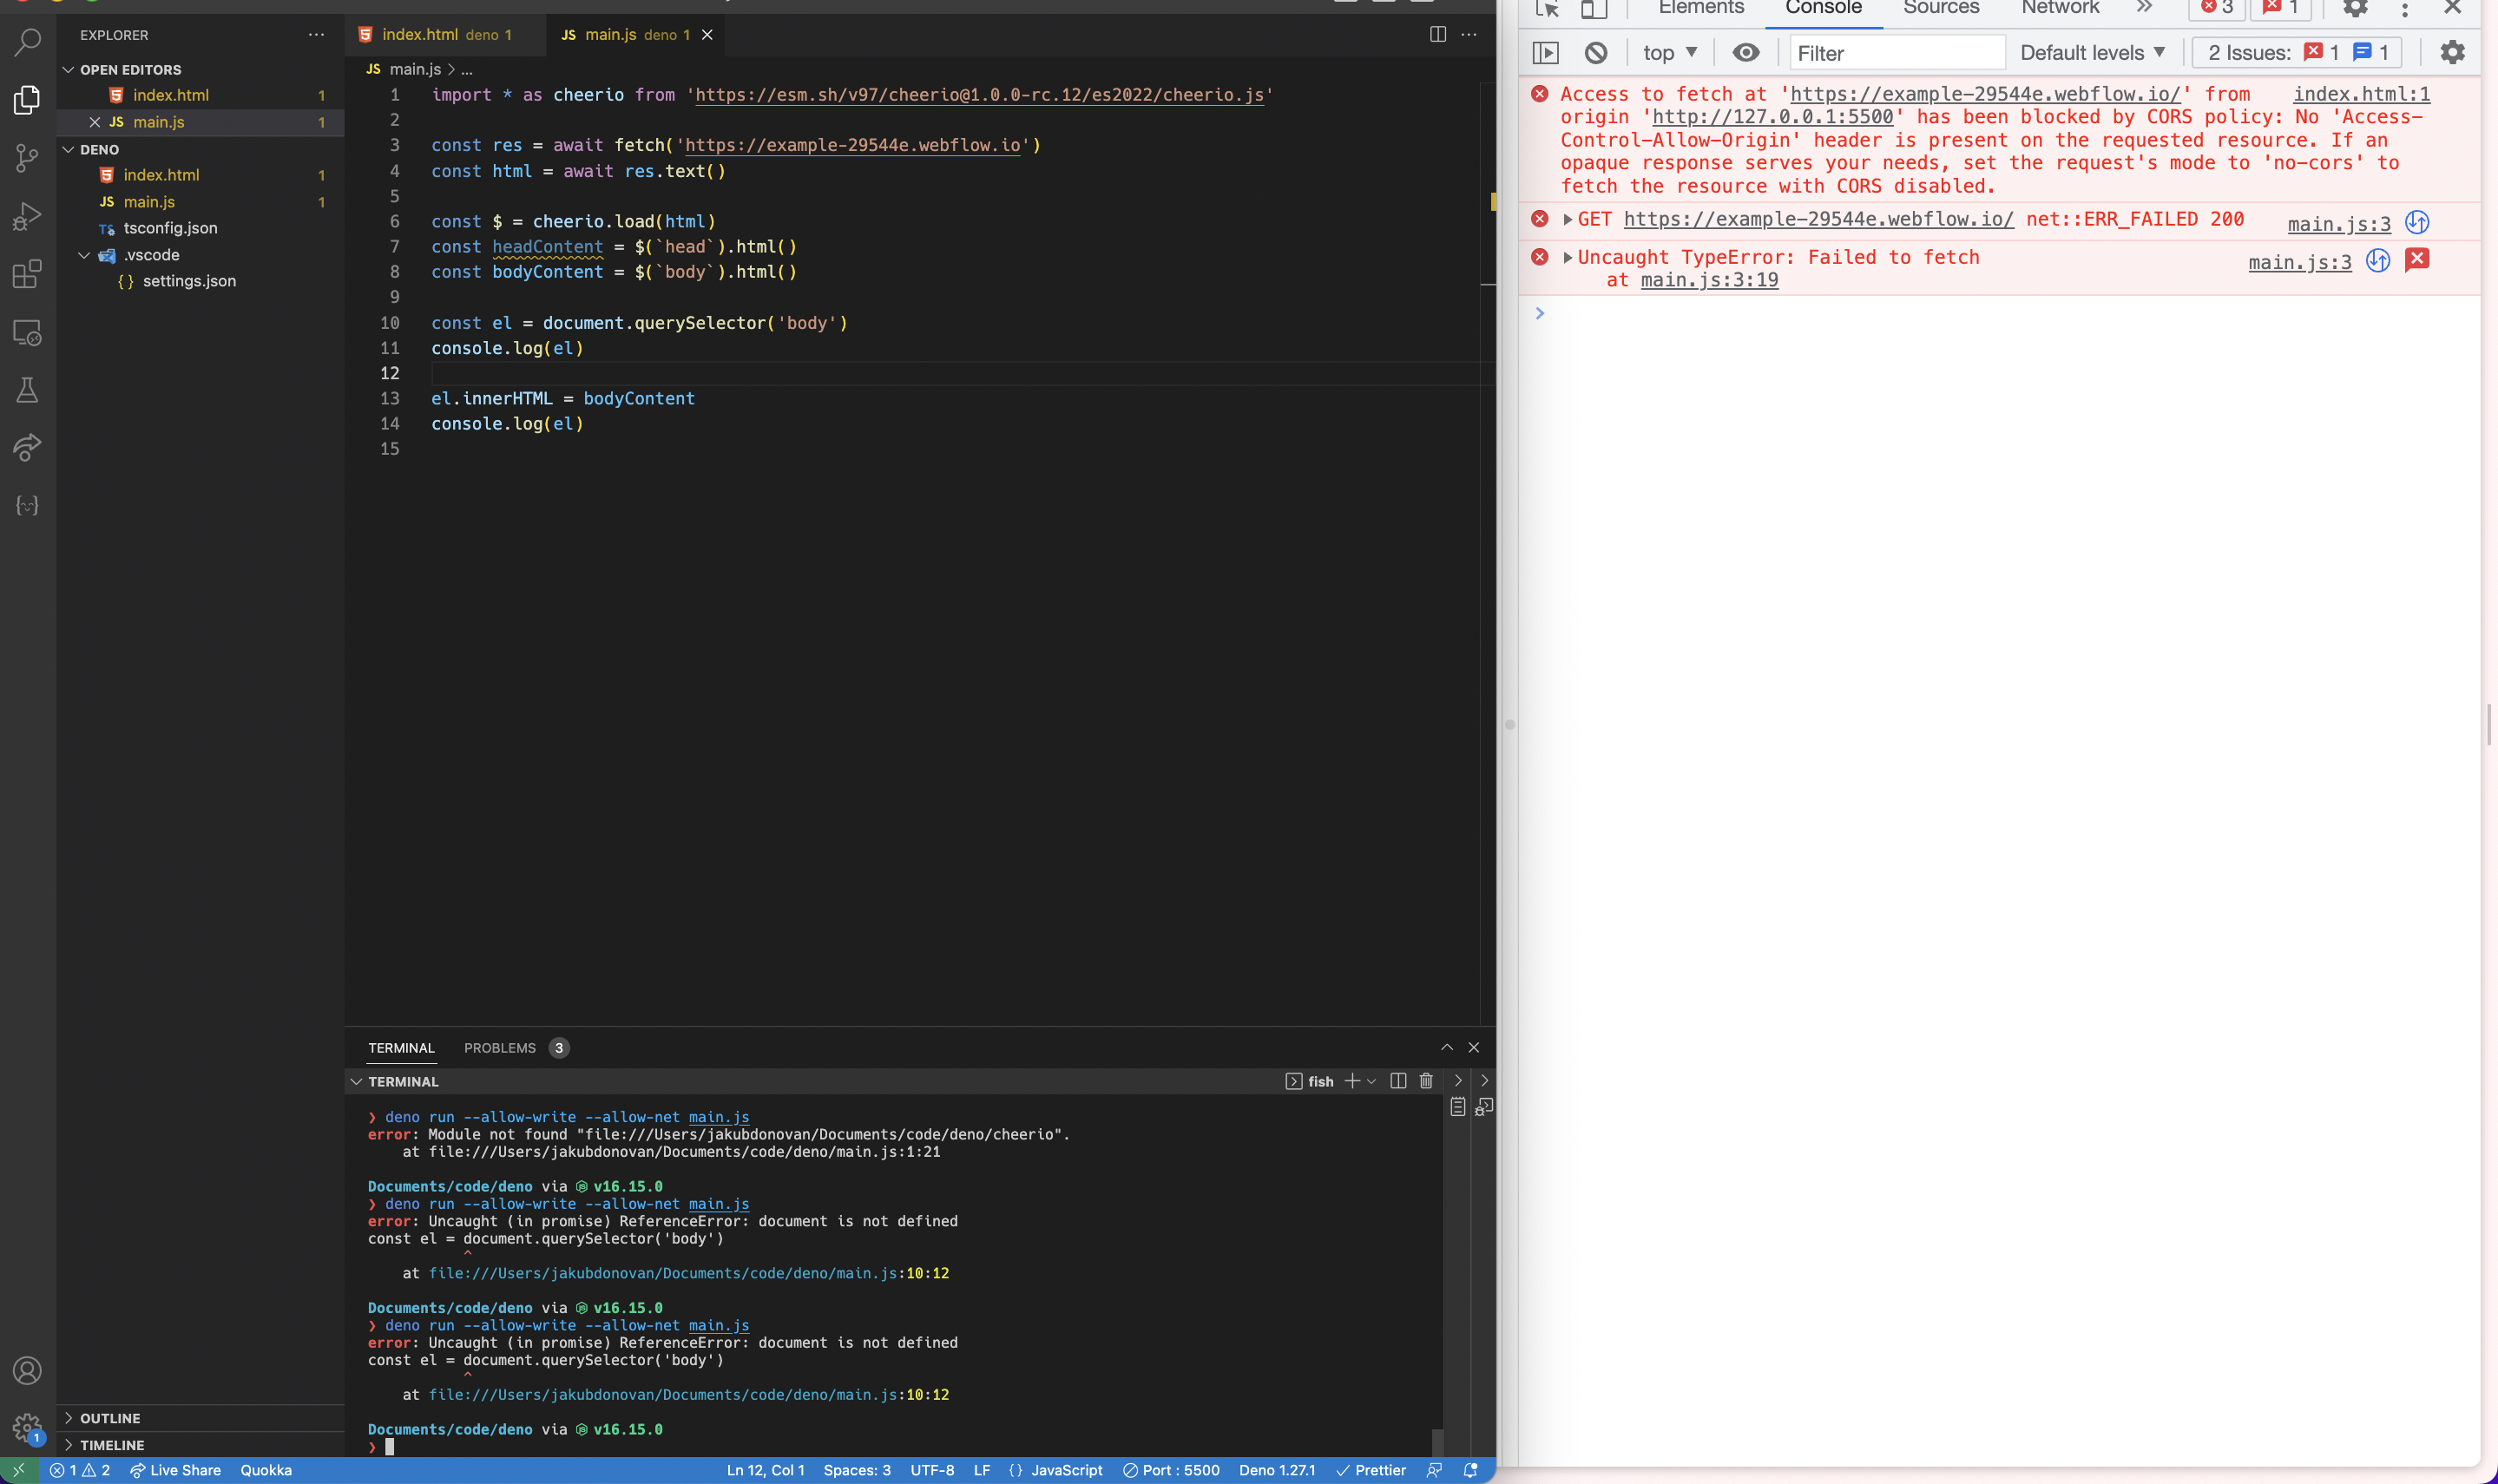The image size is (2498, 1484).
Task: Split the editor right
Action: (x=1437, y=34)
